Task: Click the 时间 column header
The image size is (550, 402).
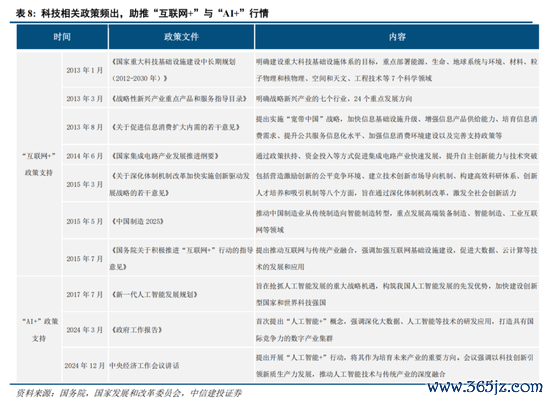Action: (x=62, y=37)
